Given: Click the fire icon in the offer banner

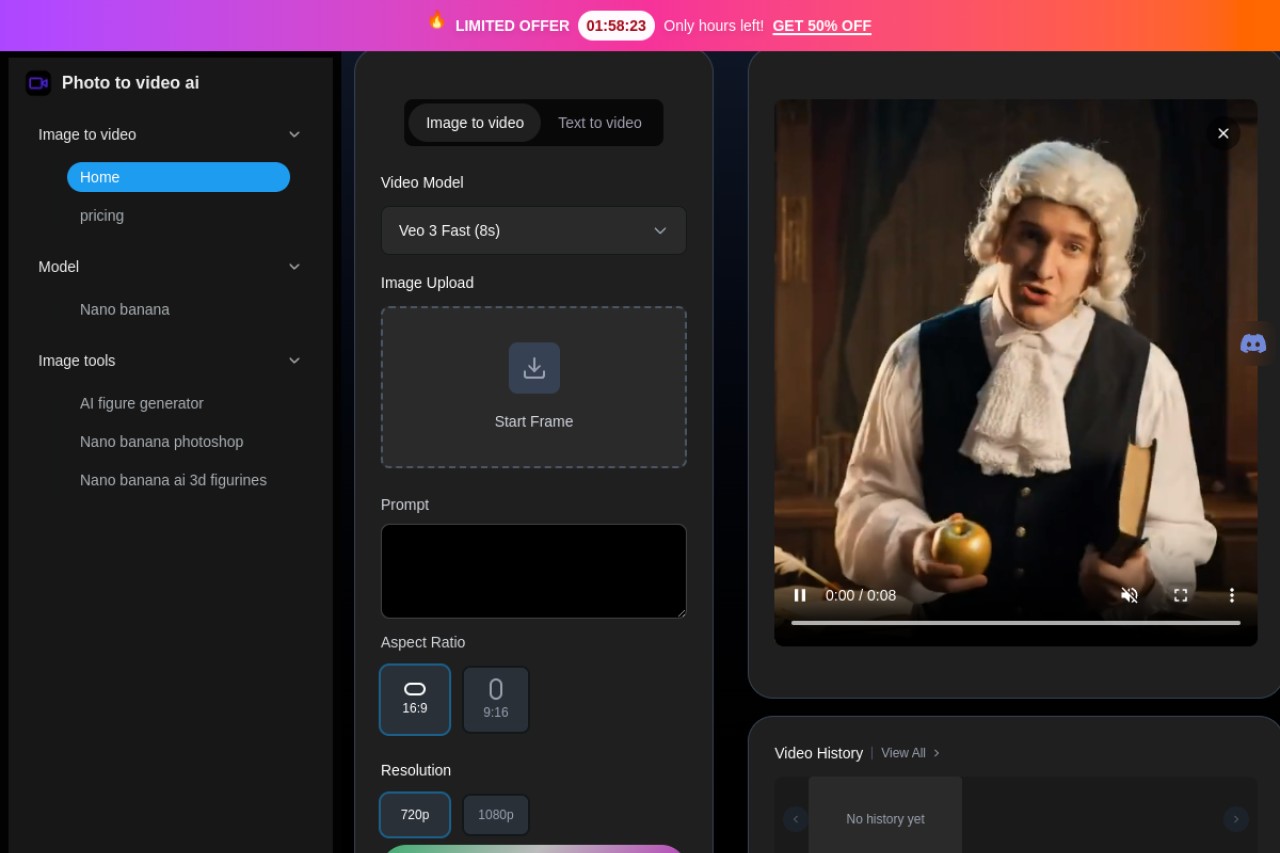Looking at the screenshot, I should click(x=436, y=21).
